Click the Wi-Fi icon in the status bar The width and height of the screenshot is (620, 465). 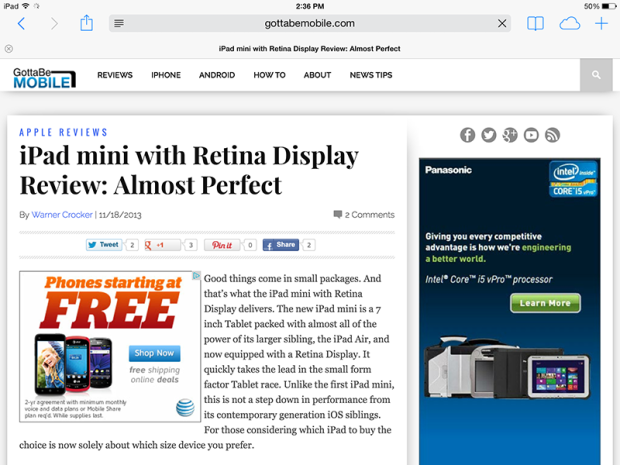tap(26, 6)
